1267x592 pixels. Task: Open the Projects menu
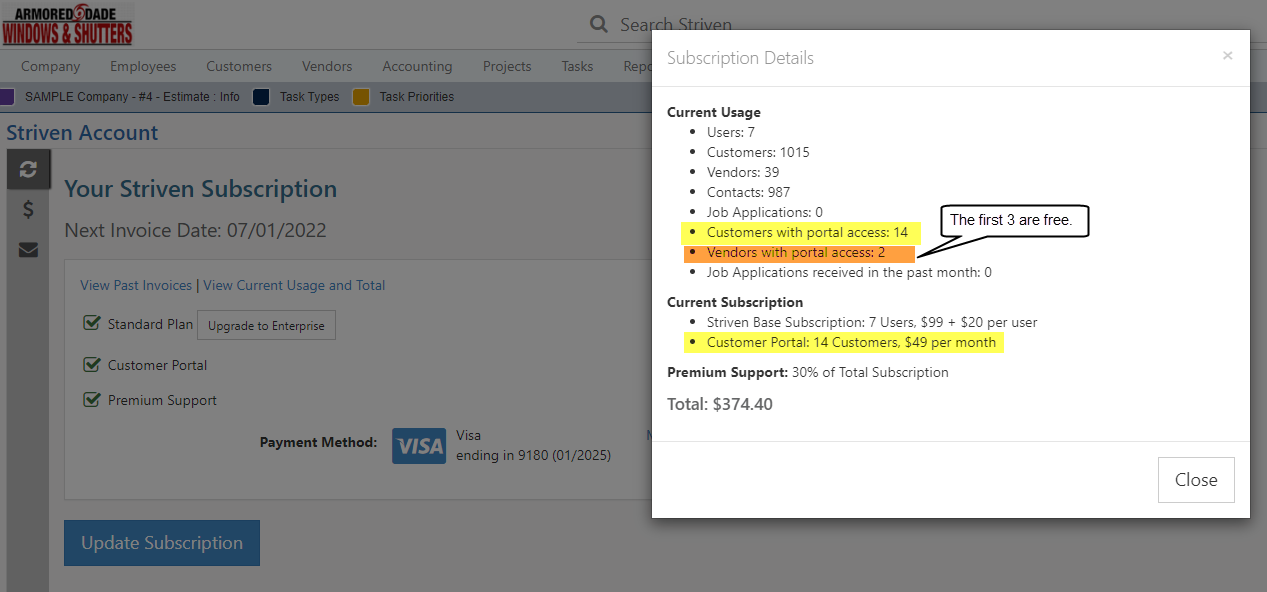tap(507, 66)
